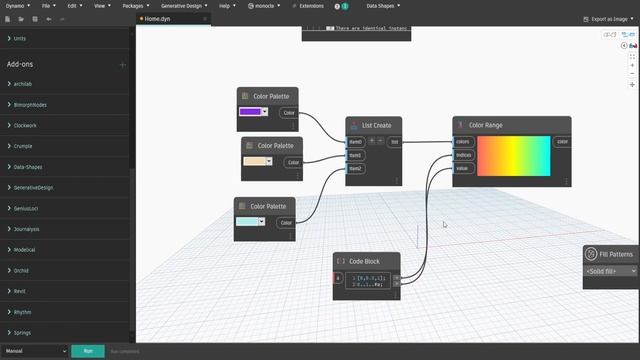This screenshot has width=640, height=360.
Task: Click the Color Range node icon
Action: (461, 125)
